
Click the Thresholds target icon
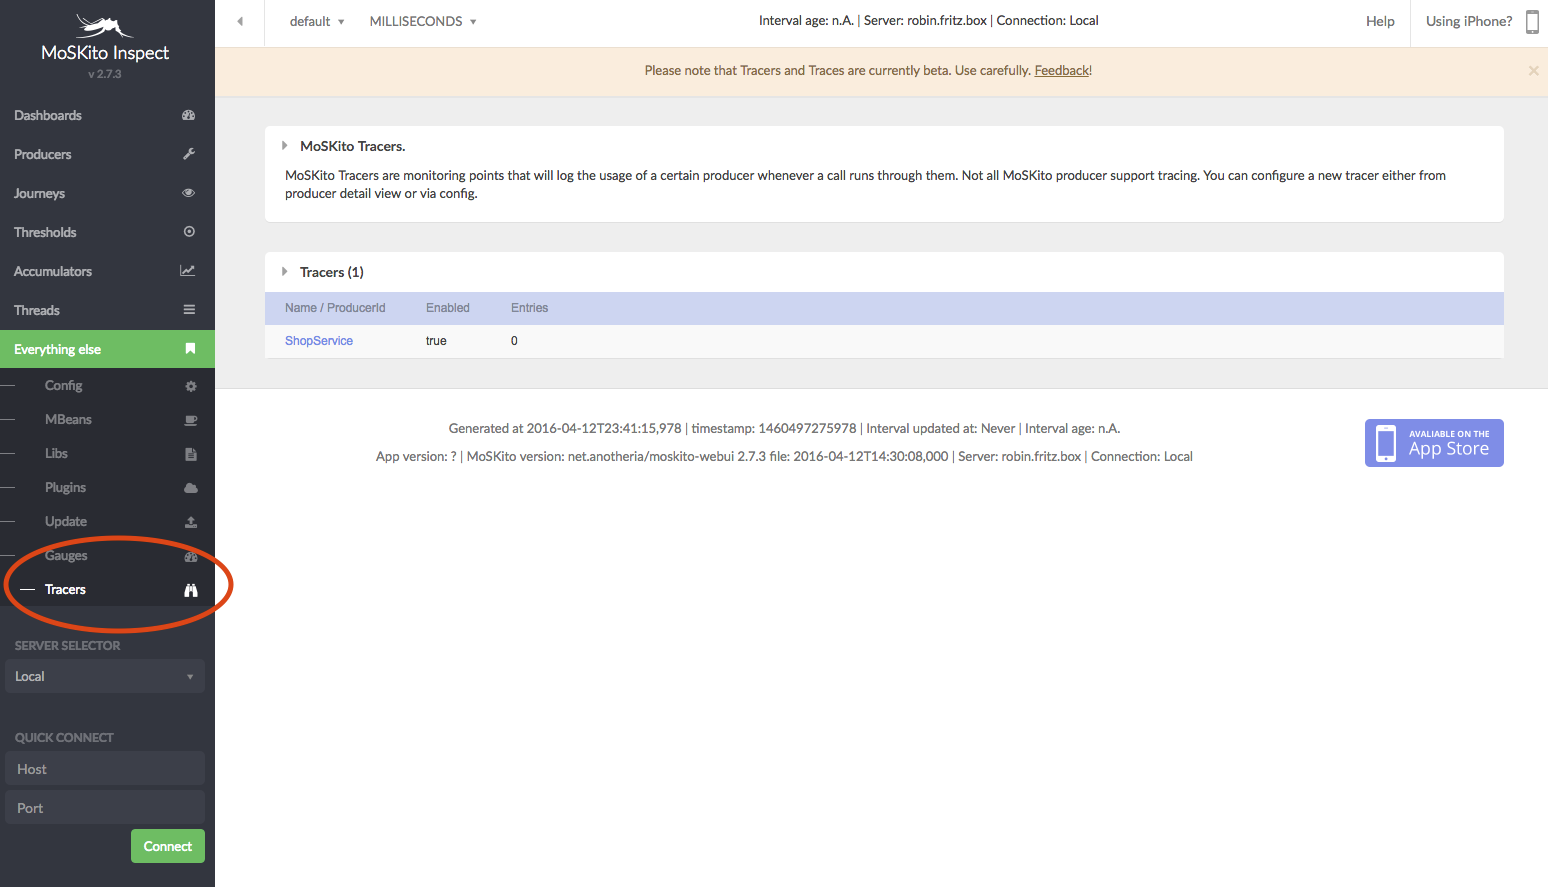(189, 232)
